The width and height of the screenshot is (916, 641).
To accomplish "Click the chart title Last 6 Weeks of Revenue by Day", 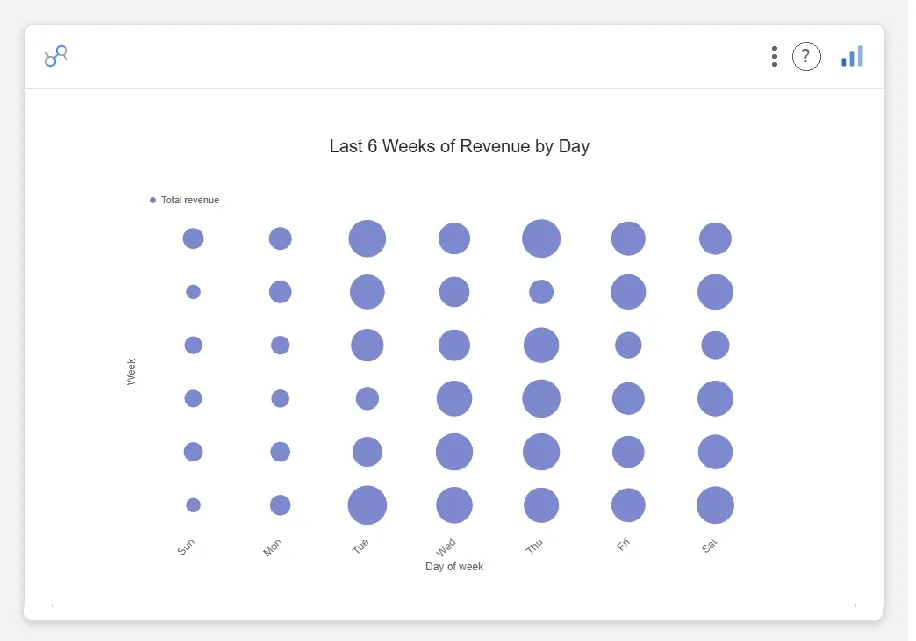I will (459, 146).
